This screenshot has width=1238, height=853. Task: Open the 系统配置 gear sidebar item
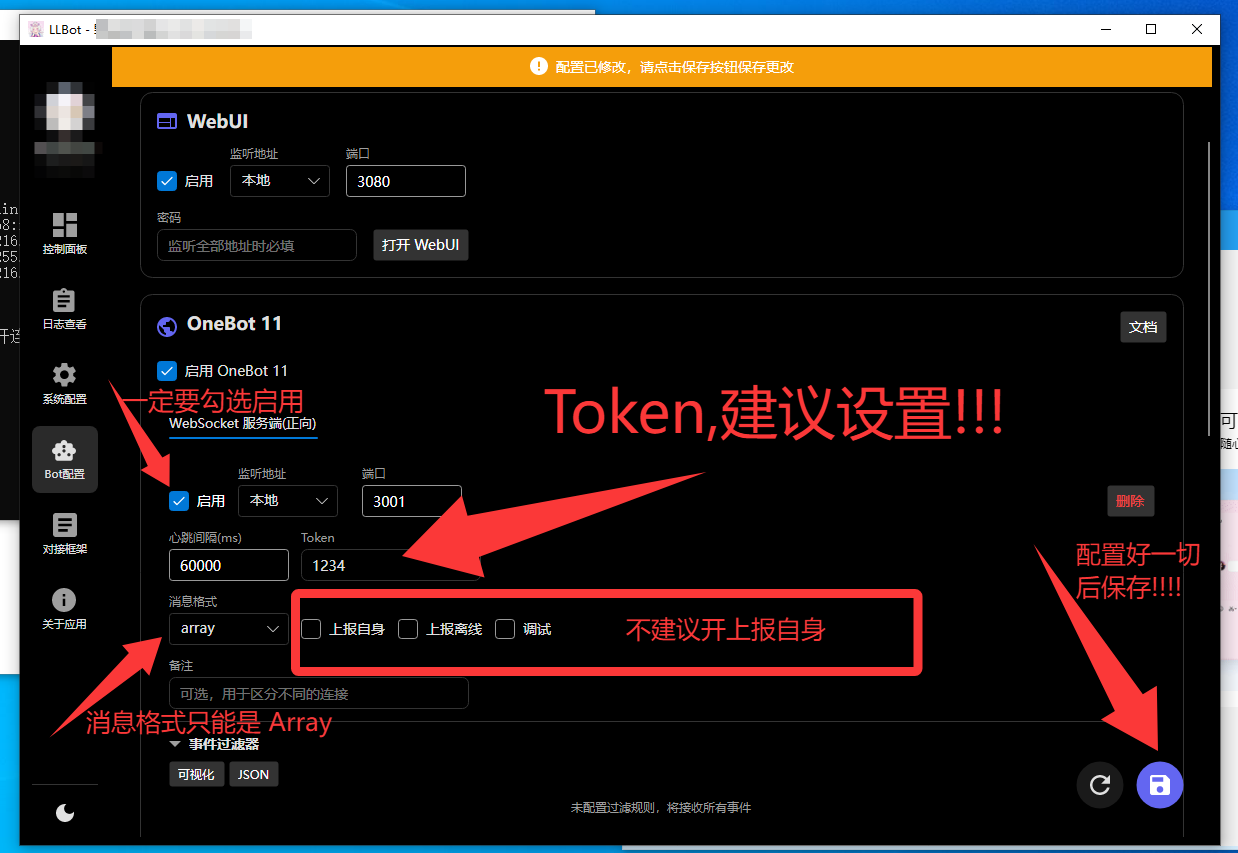pyautogui.click(x=65, y=384)
